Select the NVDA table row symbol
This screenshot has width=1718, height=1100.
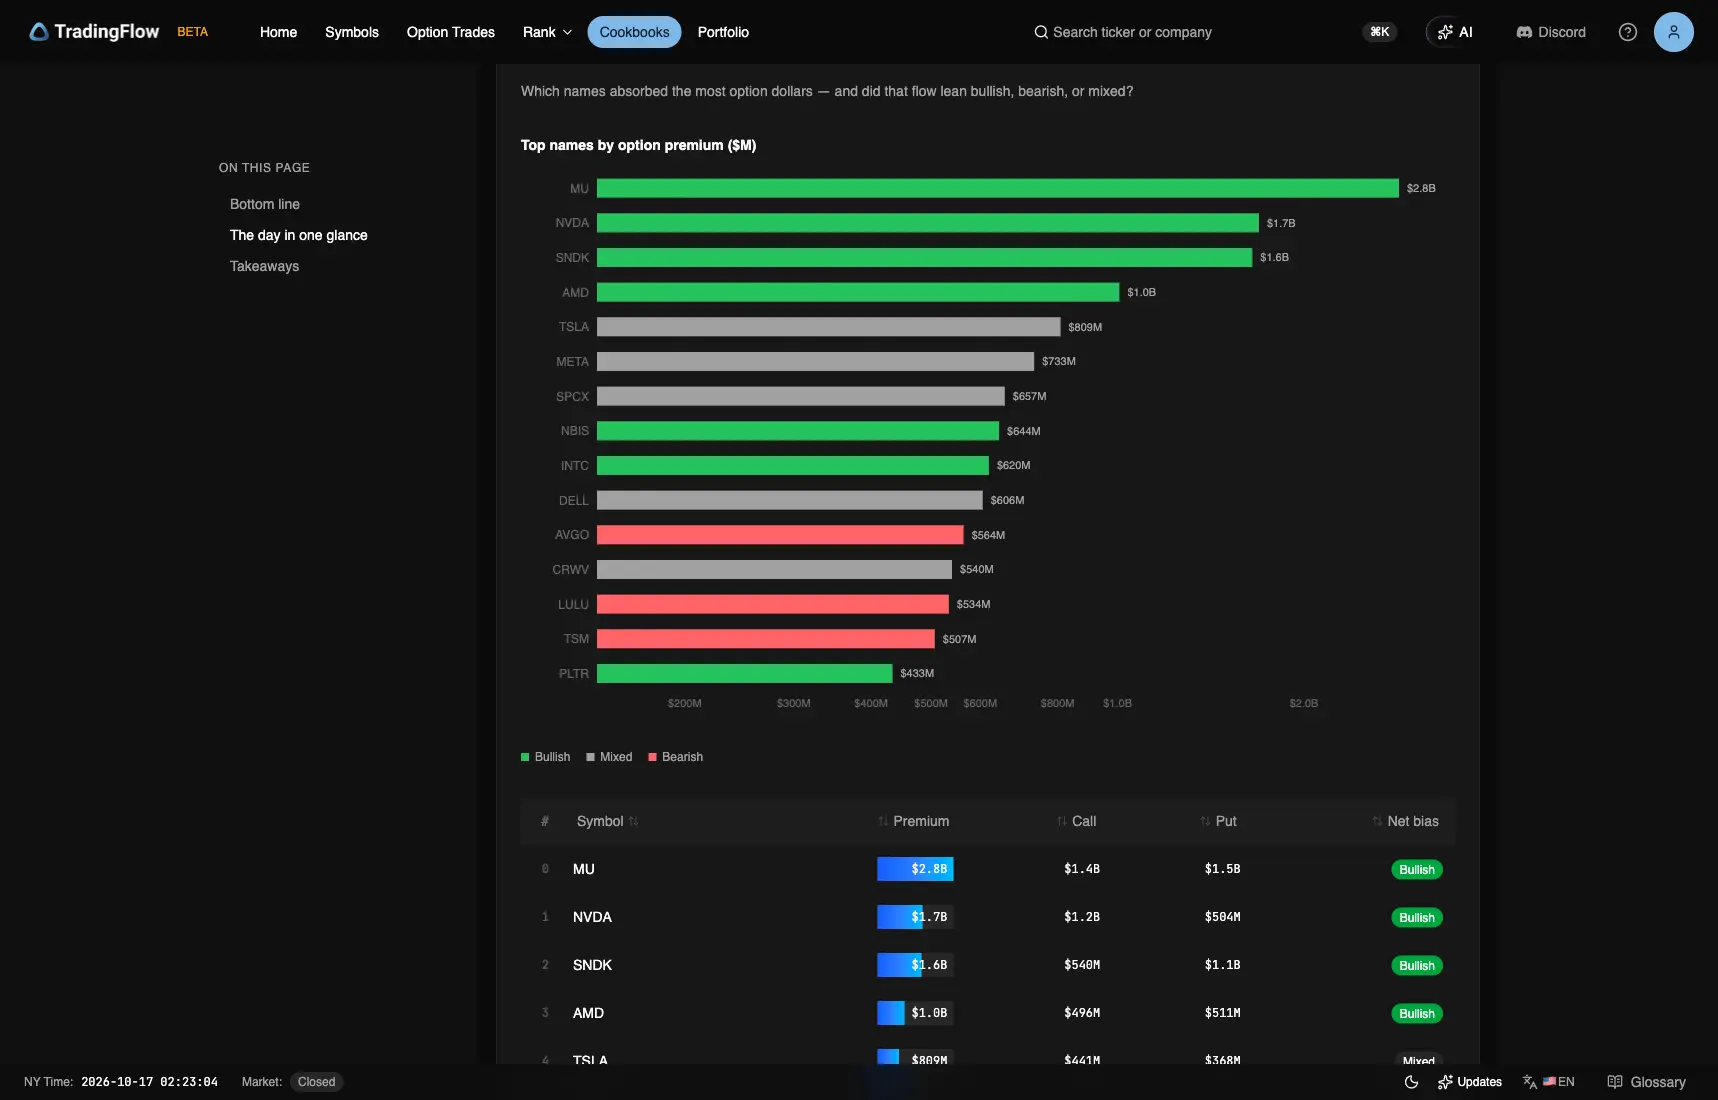pos(592,917)
